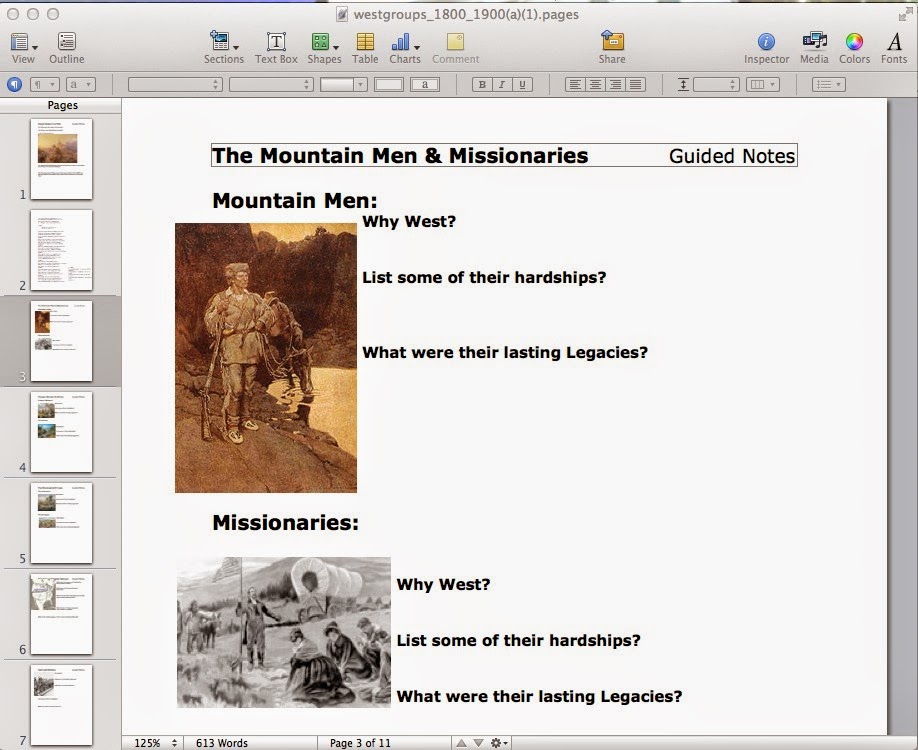Open the font family dropdown
Image resolution: width=918 pixels, height=750 pixels.
(175, 84)
